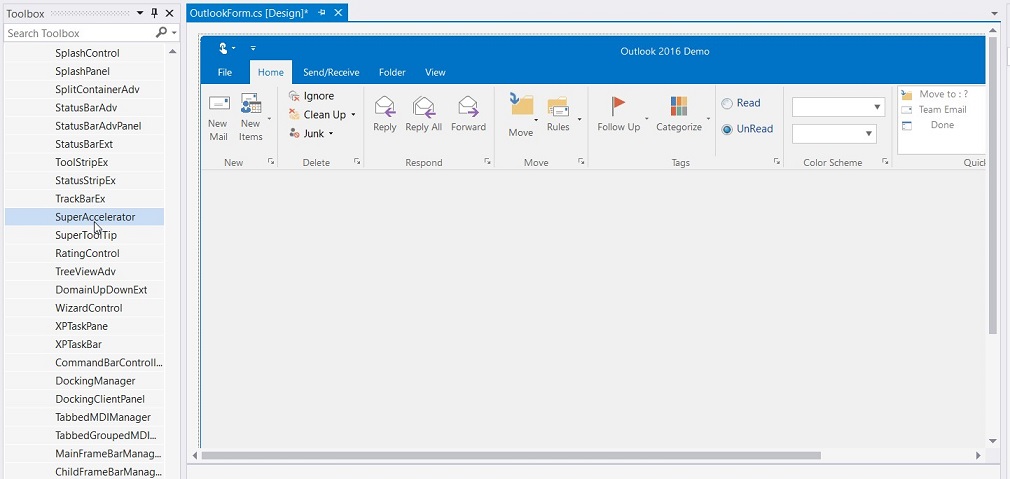Image resolution: width=1010 pixels, height=479 pixels.
Task: Select TreeViewAdv in the Toolbox
Action: point(84,272)
